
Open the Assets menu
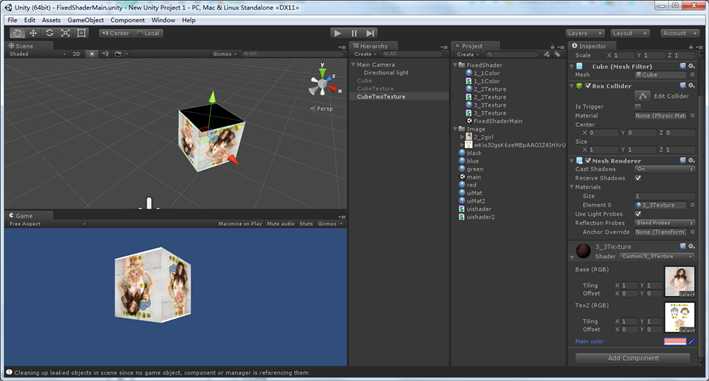[x=51, y=20]
